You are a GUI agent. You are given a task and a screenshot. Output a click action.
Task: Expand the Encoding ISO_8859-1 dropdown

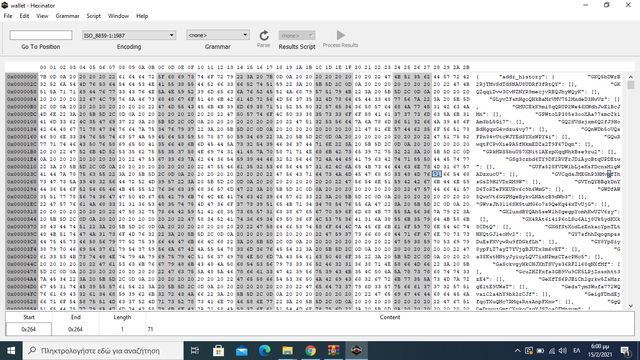point(129,35)
